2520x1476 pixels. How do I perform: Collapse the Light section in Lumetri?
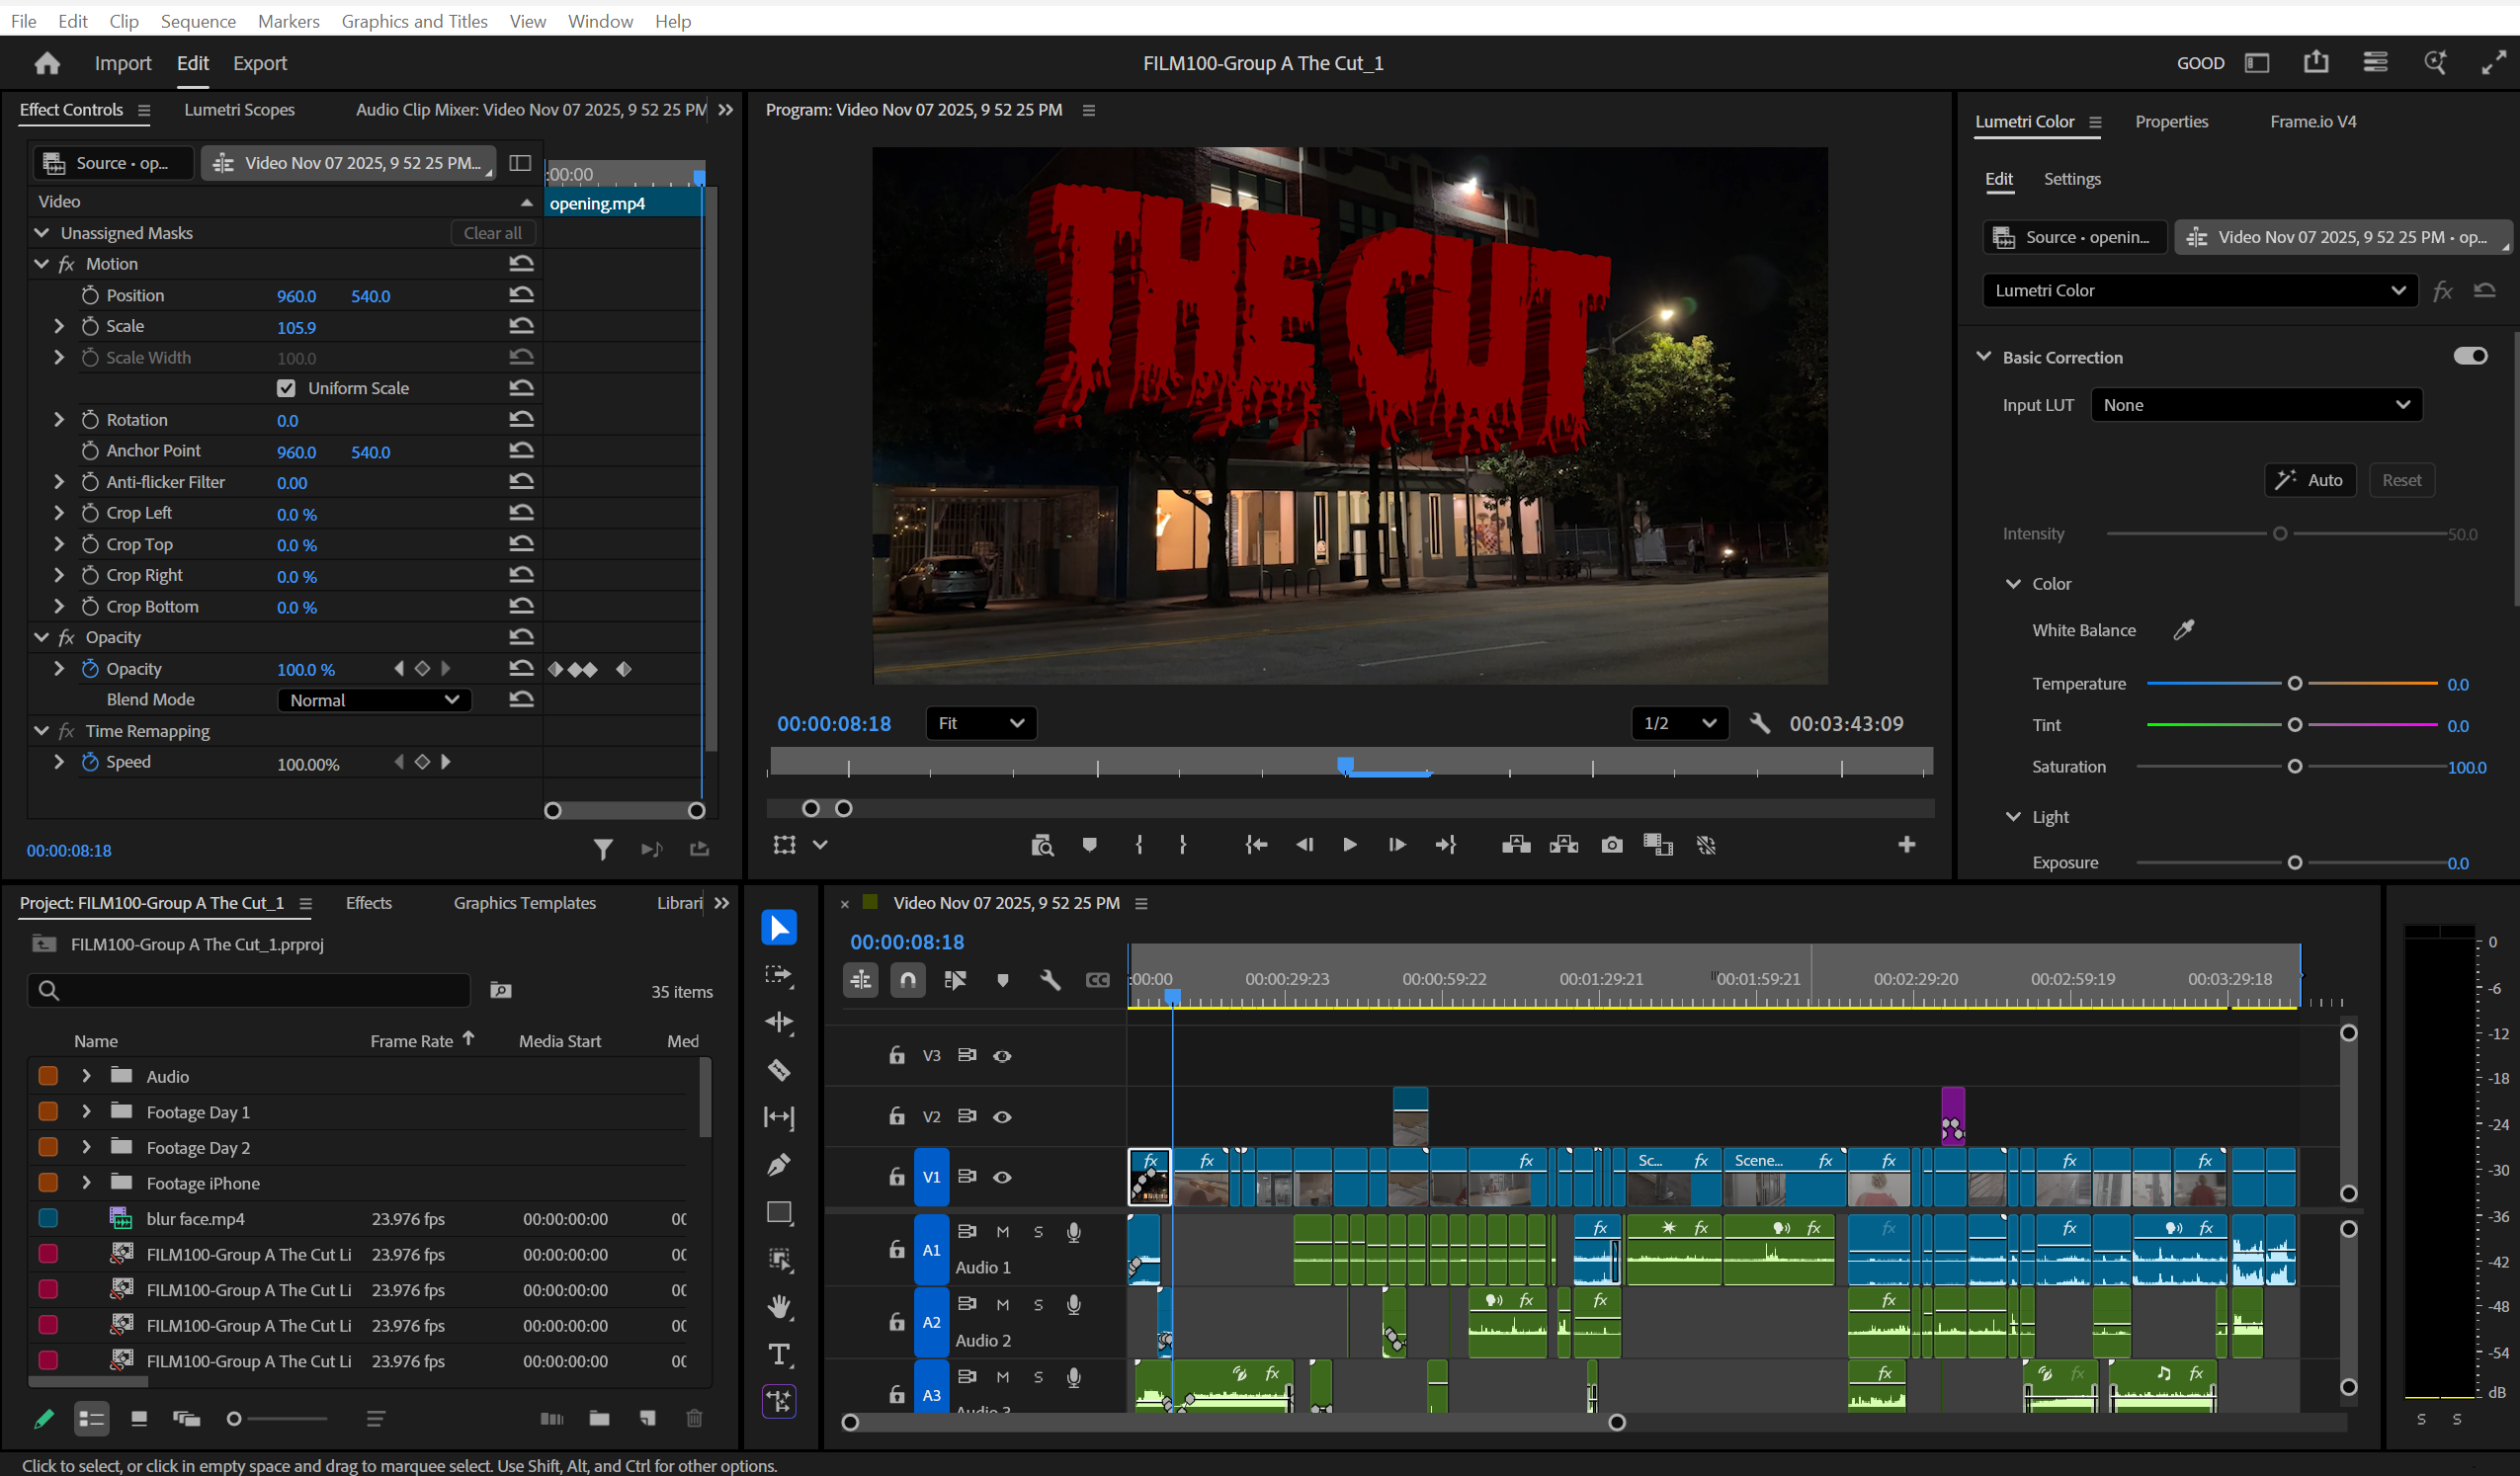2013,817
